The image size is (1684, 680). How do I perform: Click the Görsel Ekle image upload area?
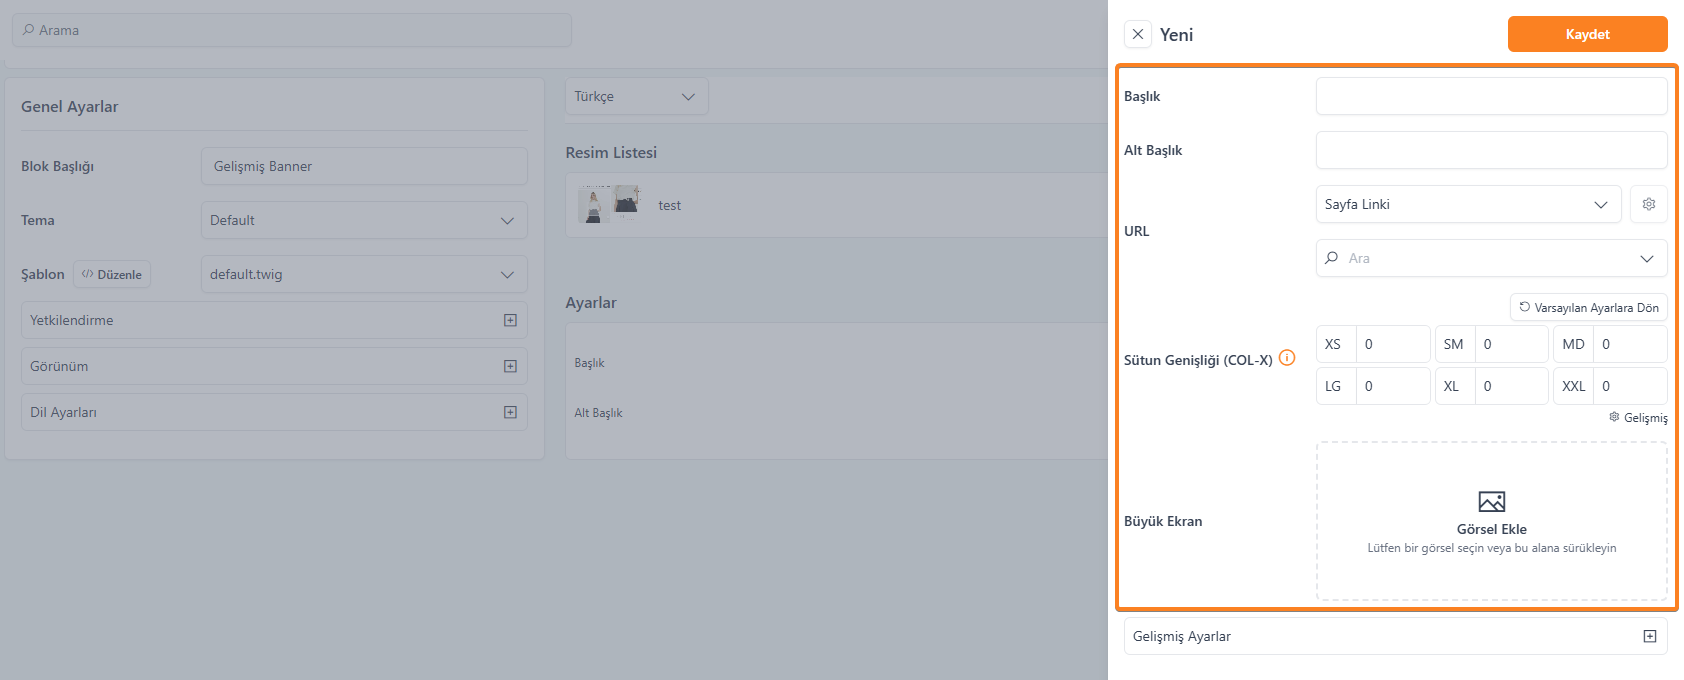[1491, 521]
